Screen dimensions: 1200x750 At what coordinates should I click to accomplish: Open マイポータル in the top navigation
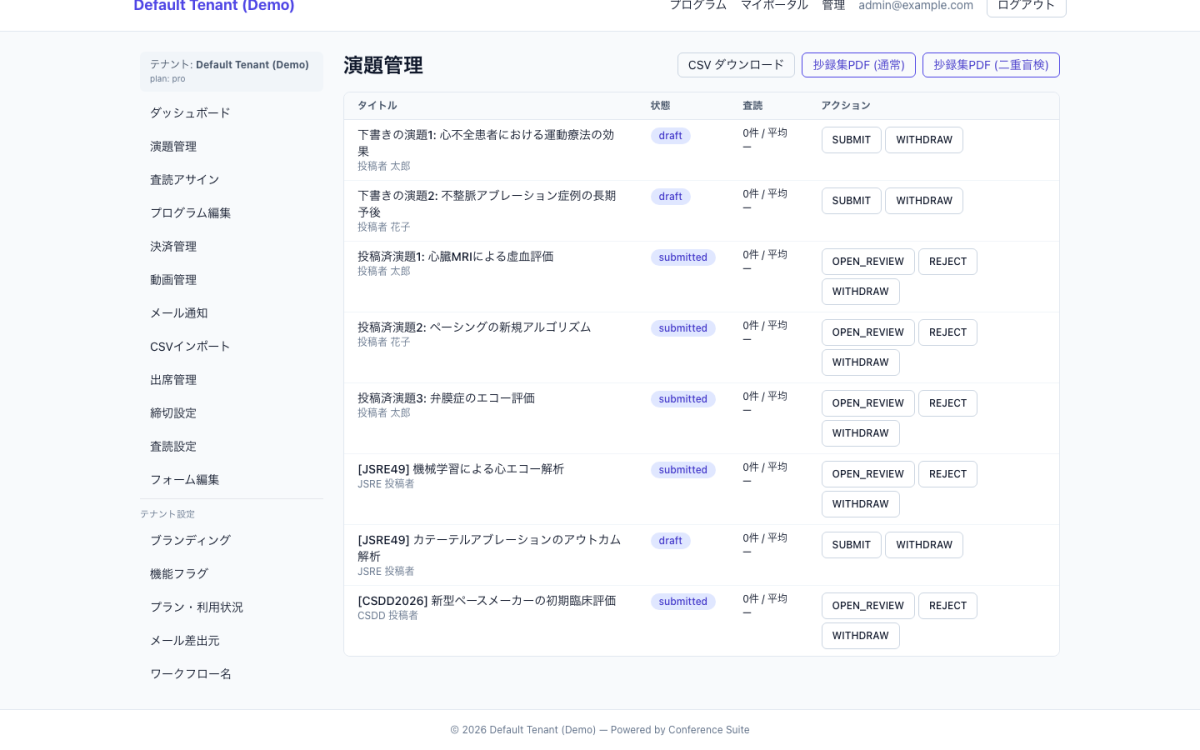[774, 5]
